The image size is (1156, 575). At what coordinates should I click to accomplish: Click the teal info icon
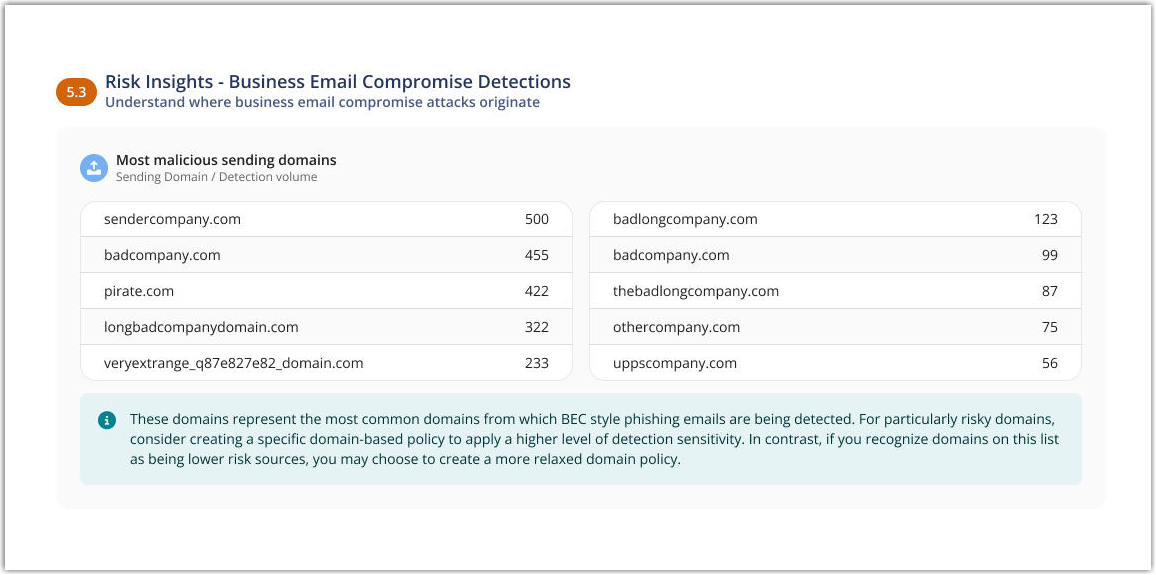pos(107,421)
